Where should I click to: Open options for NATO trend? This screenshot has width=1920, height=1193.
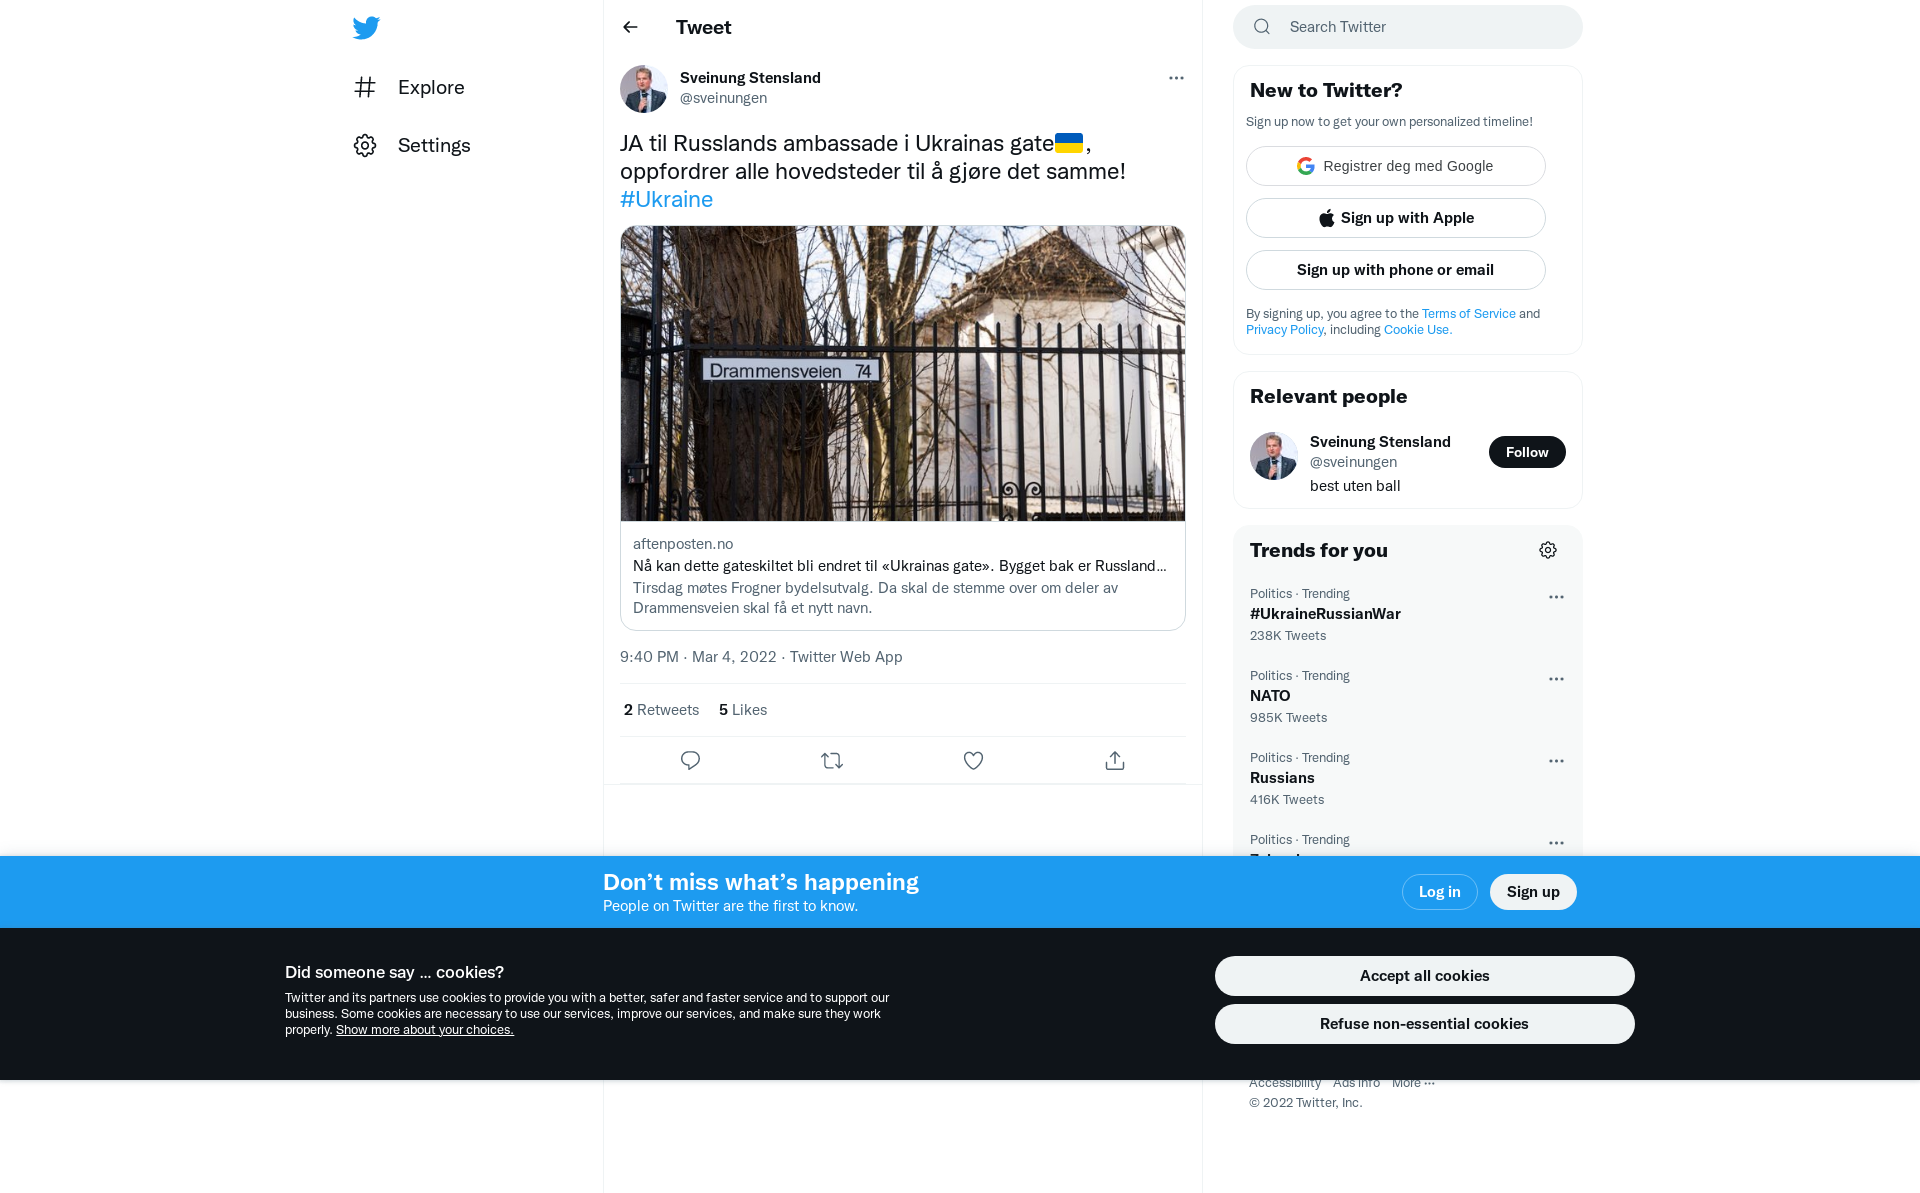click(1556, 679)
